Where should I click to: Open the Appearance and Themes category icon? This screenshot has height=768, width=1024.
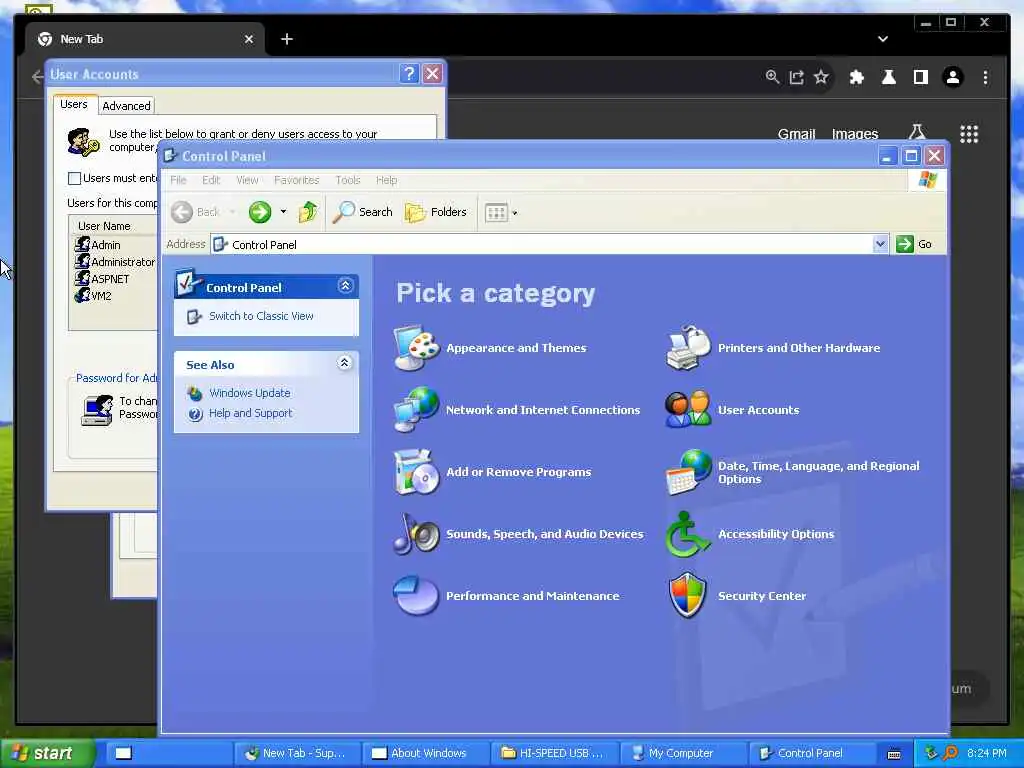(x=416, y=347)
